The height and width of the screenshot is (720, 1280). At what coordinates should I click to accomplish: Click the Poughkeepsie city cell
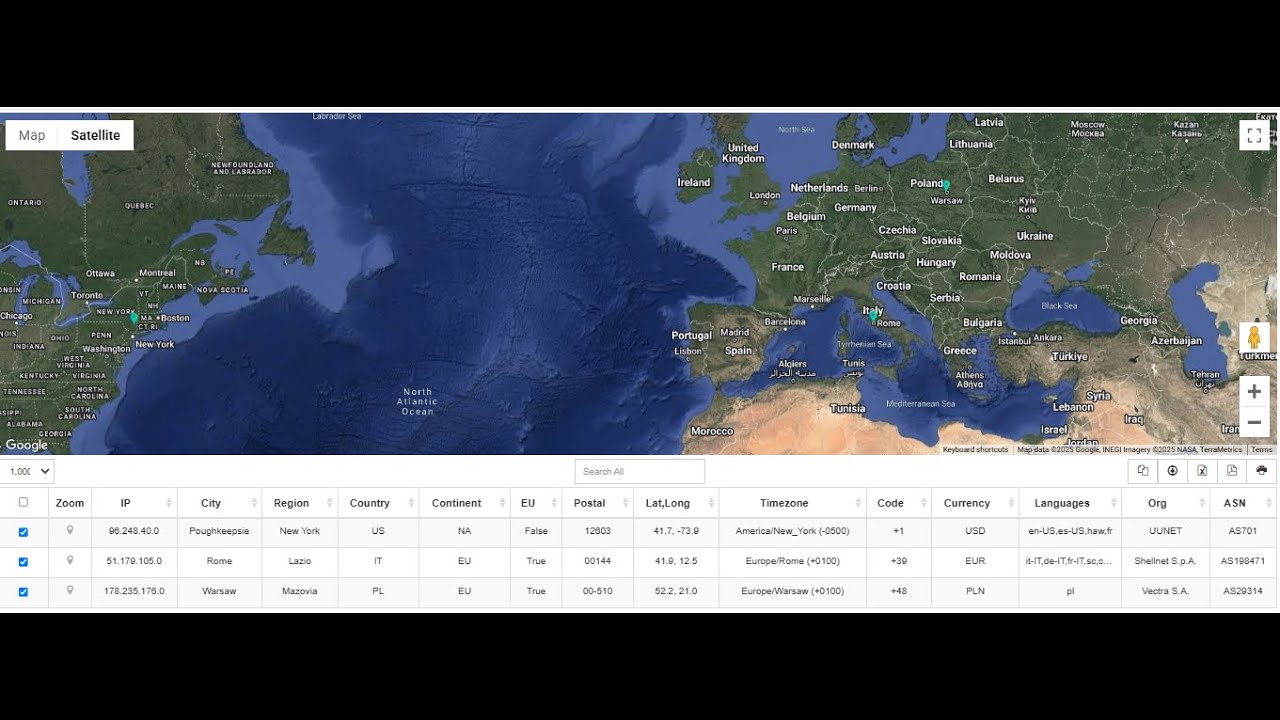tap(219, 532)
